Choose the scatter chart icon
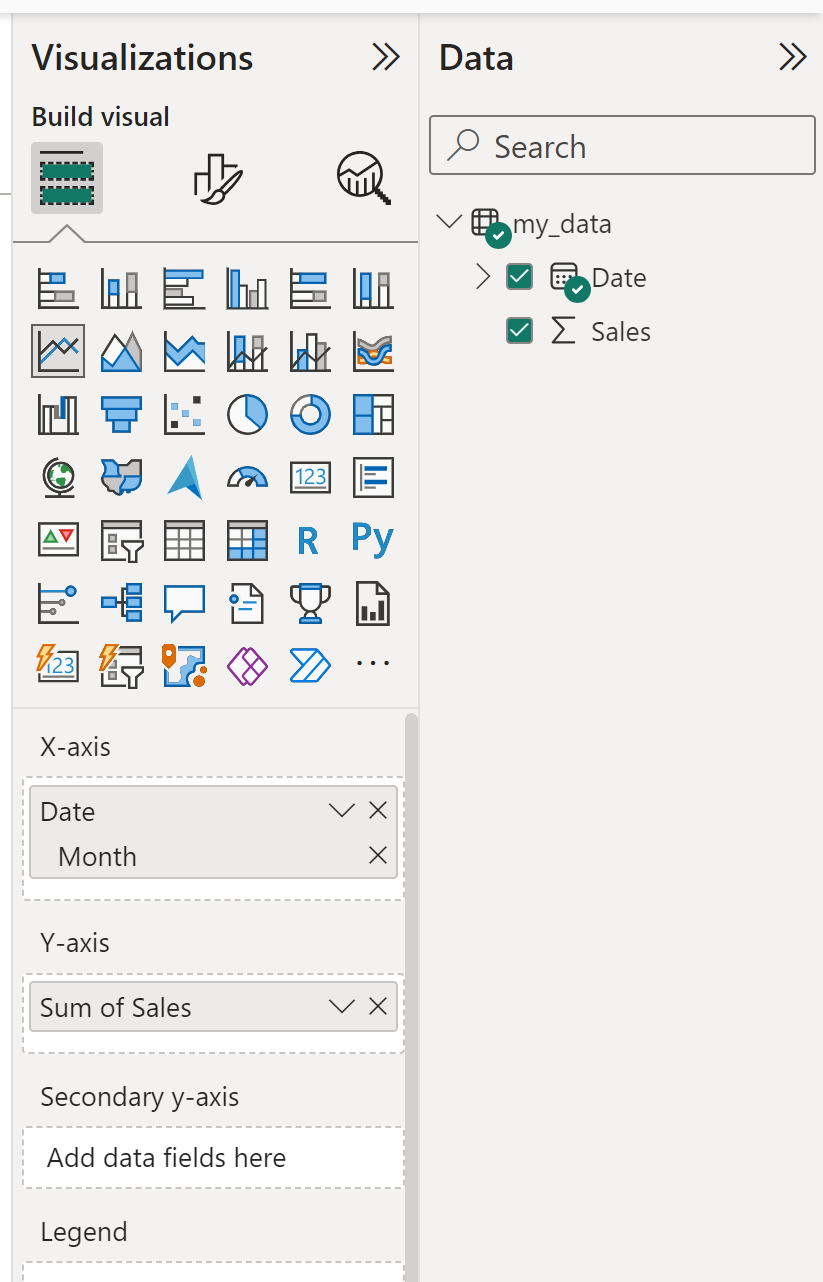Image resolution: width=823 pixels, height=1282 pixels. (x=184, y=414)
